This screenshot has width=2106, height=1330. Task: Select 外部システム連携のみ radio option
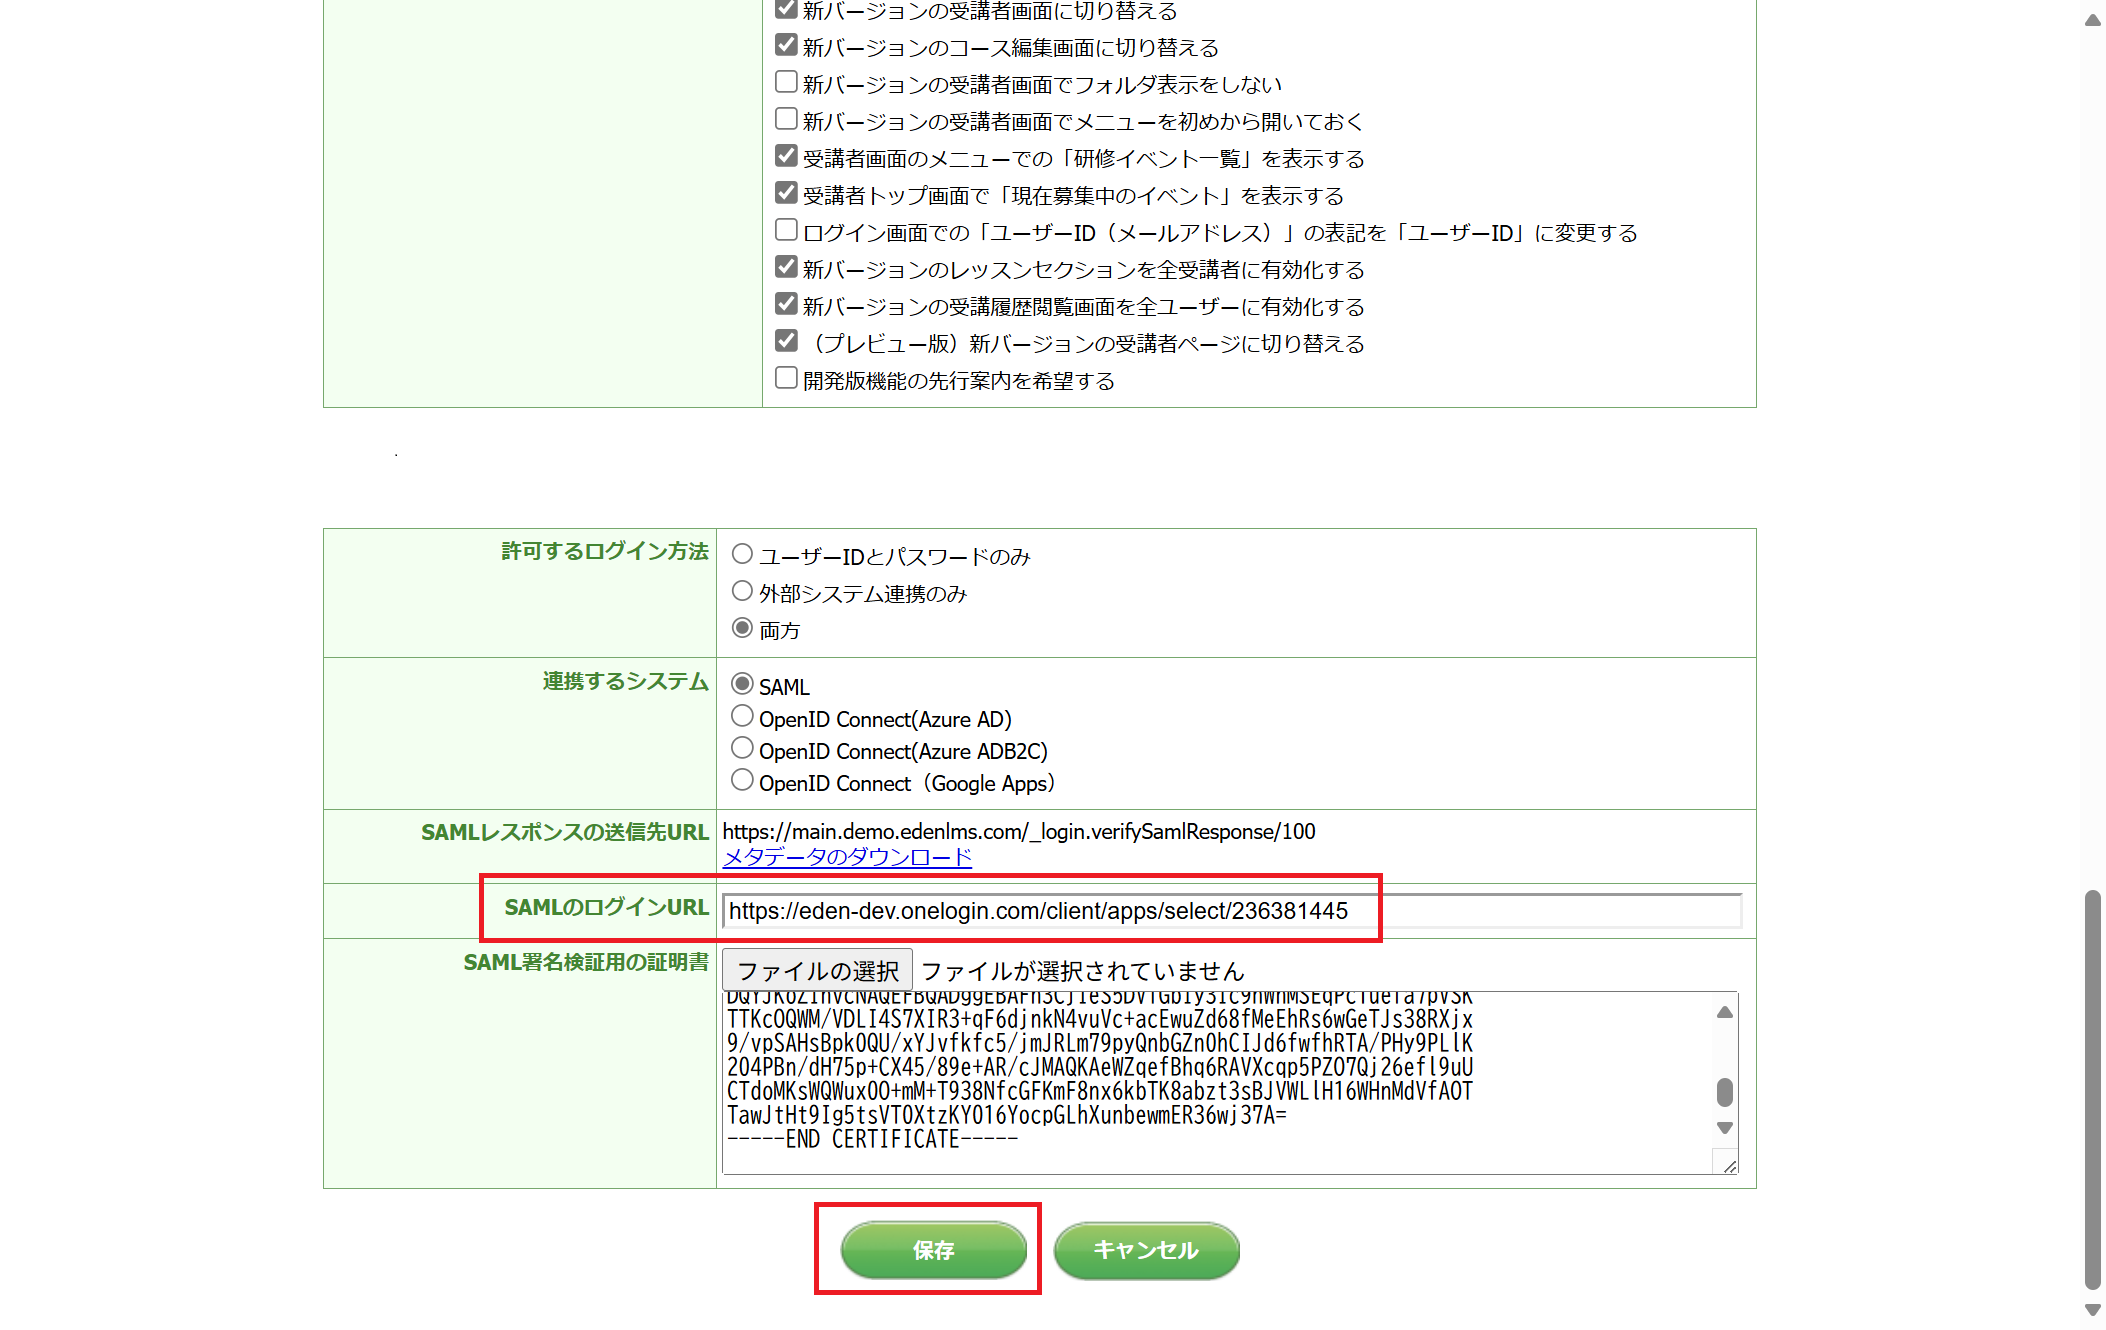click(742, 591)
